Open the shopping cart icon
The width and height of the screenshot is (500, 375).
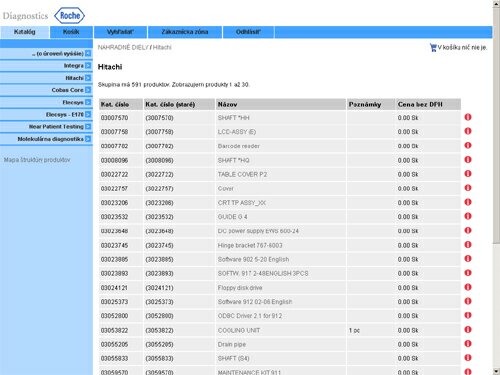pos(433,47)
